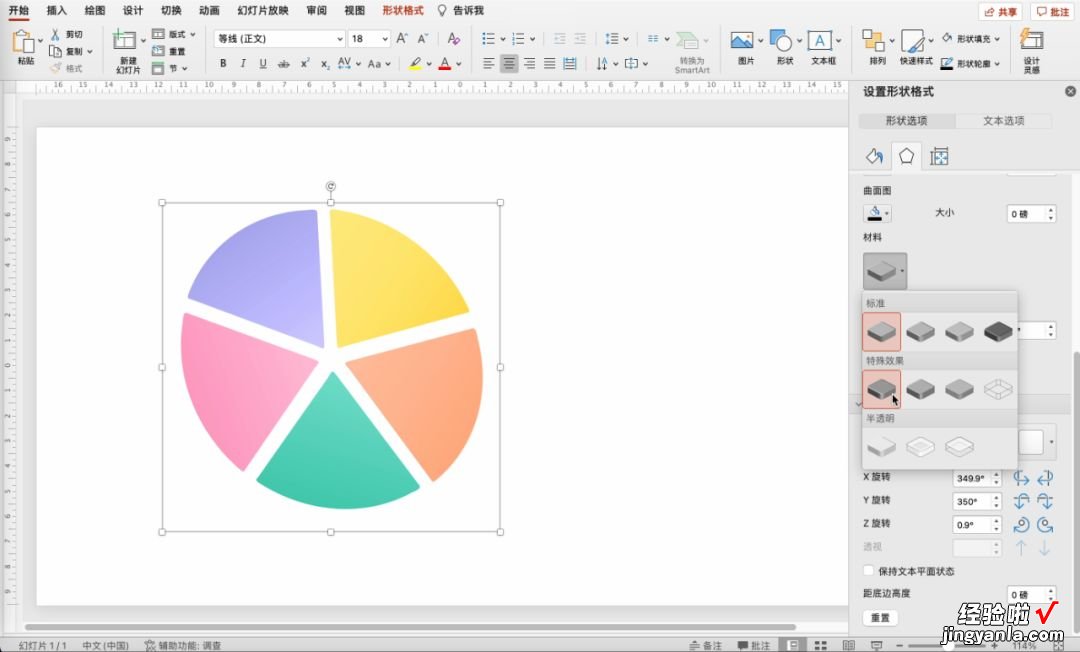Viewport: 1080px width, 652px height.
Task: Close the Format Shape pane
Action: [1070, 91]
